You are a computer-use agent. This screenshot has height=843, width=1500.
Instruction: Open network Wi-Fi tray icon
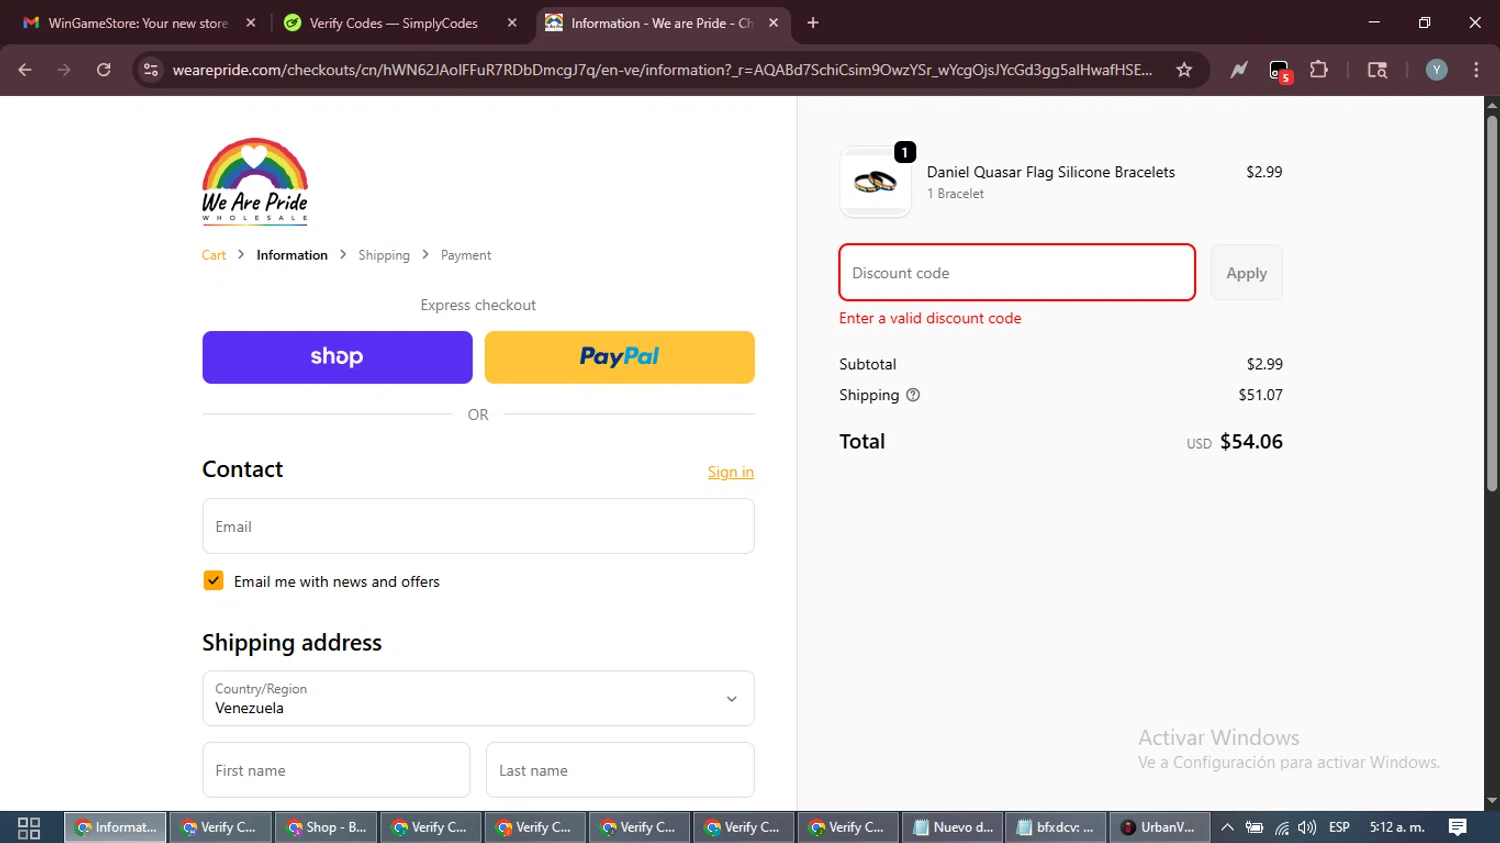[1281, 828]
